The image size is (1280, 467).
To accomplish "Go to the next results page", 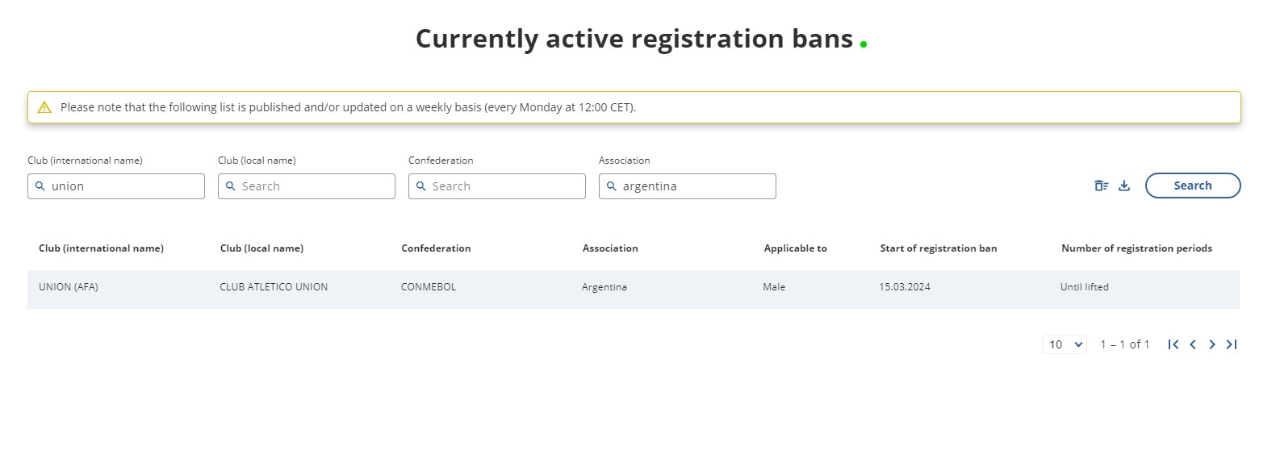I will [1212, 345].
